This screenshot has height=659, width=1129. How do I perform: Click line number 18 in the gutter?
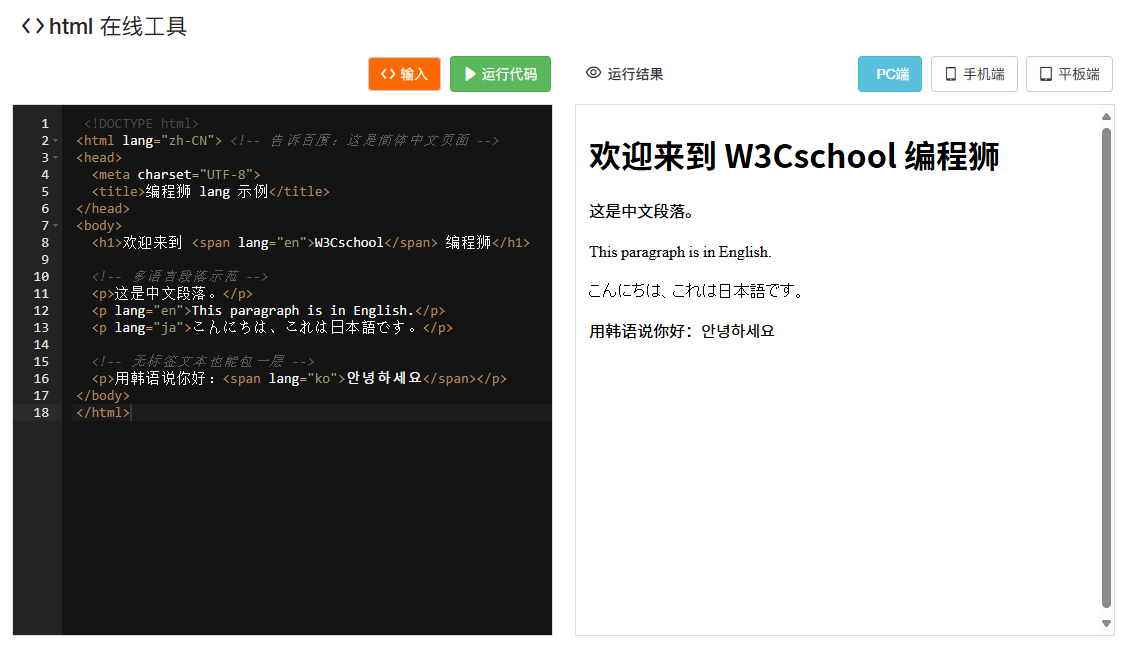click(x=41, y=413)
